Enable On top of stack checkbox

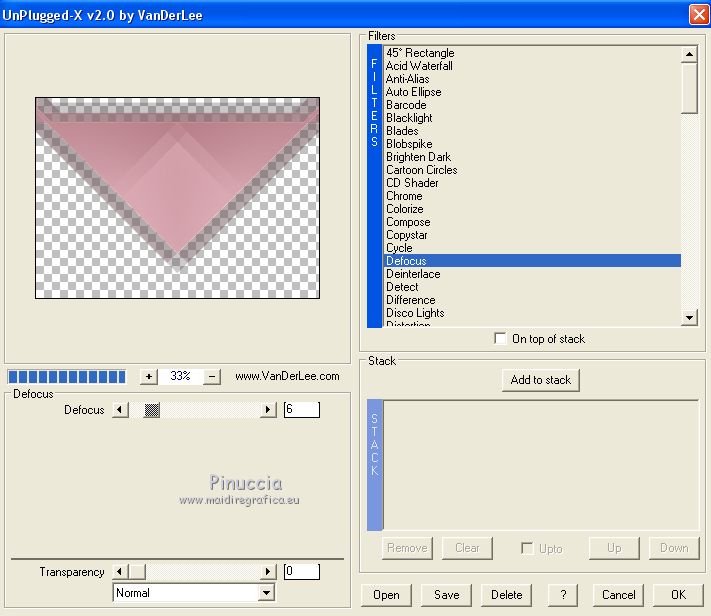500,338
